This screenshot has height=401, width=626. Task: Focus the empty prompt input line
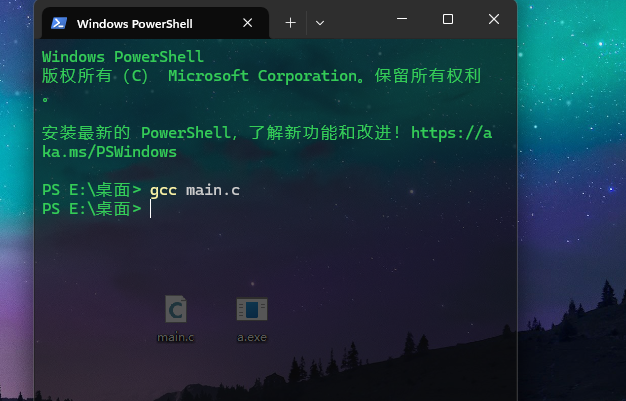[x=300, y=209]
